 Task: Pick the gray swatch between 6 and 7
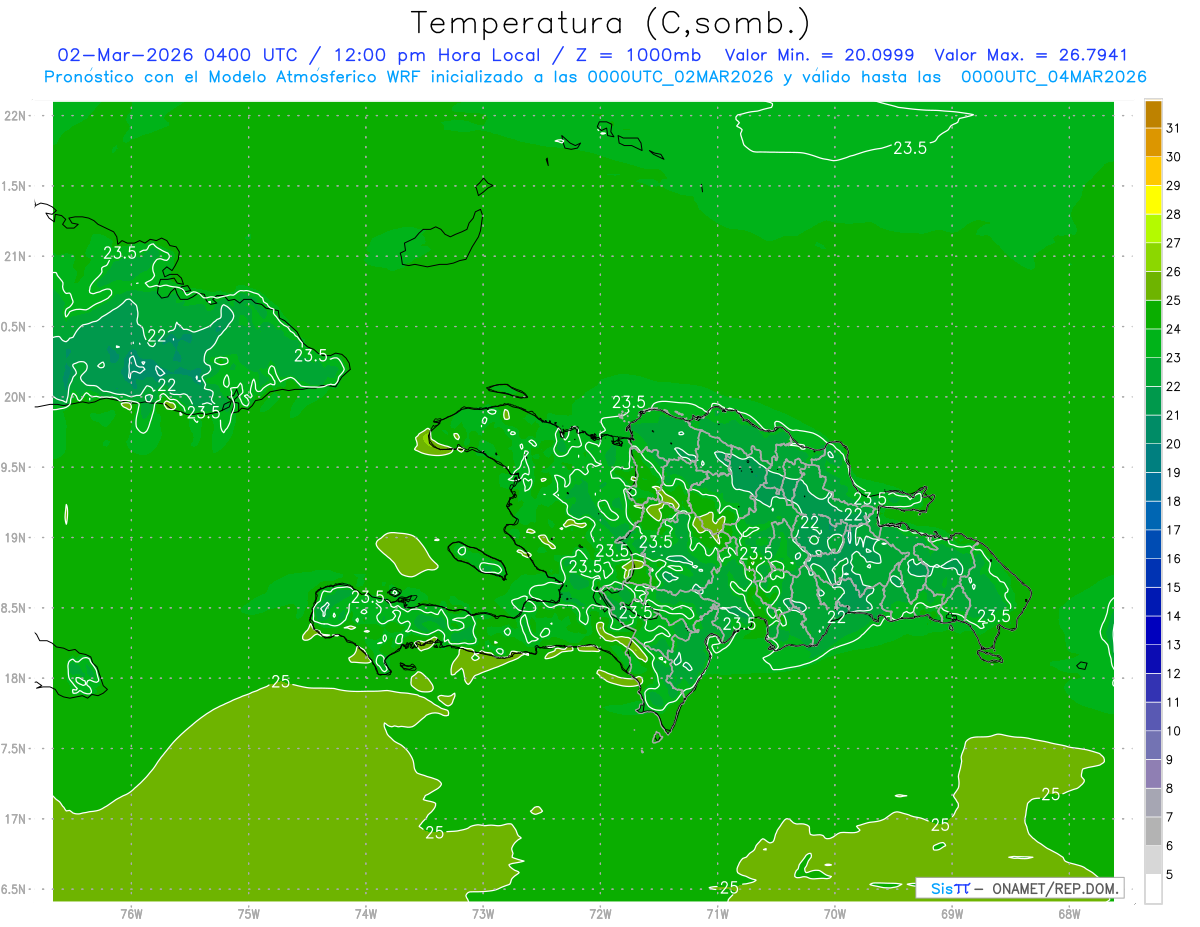[x=1153, y=831]
